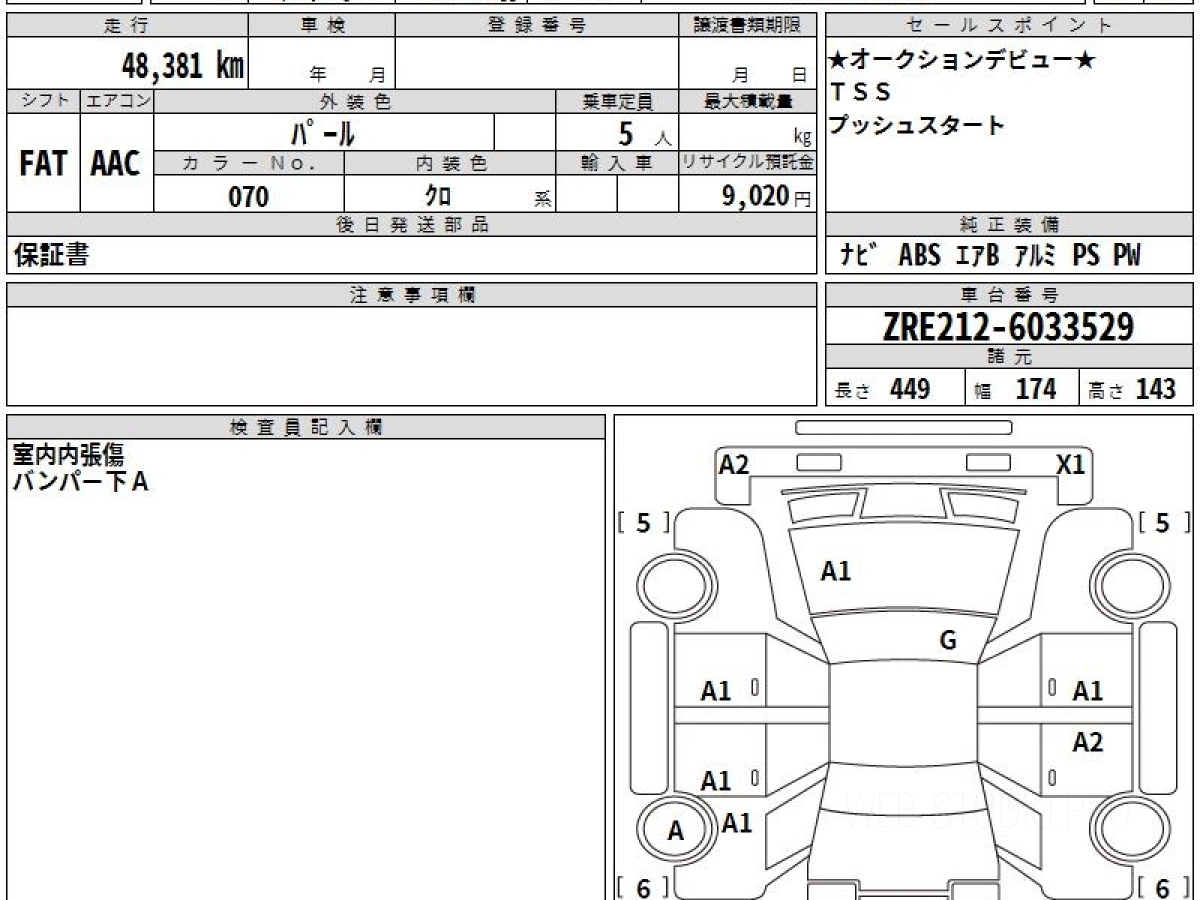
Task: Click the ナビ equipment item
Action: (x=859, y=256)
